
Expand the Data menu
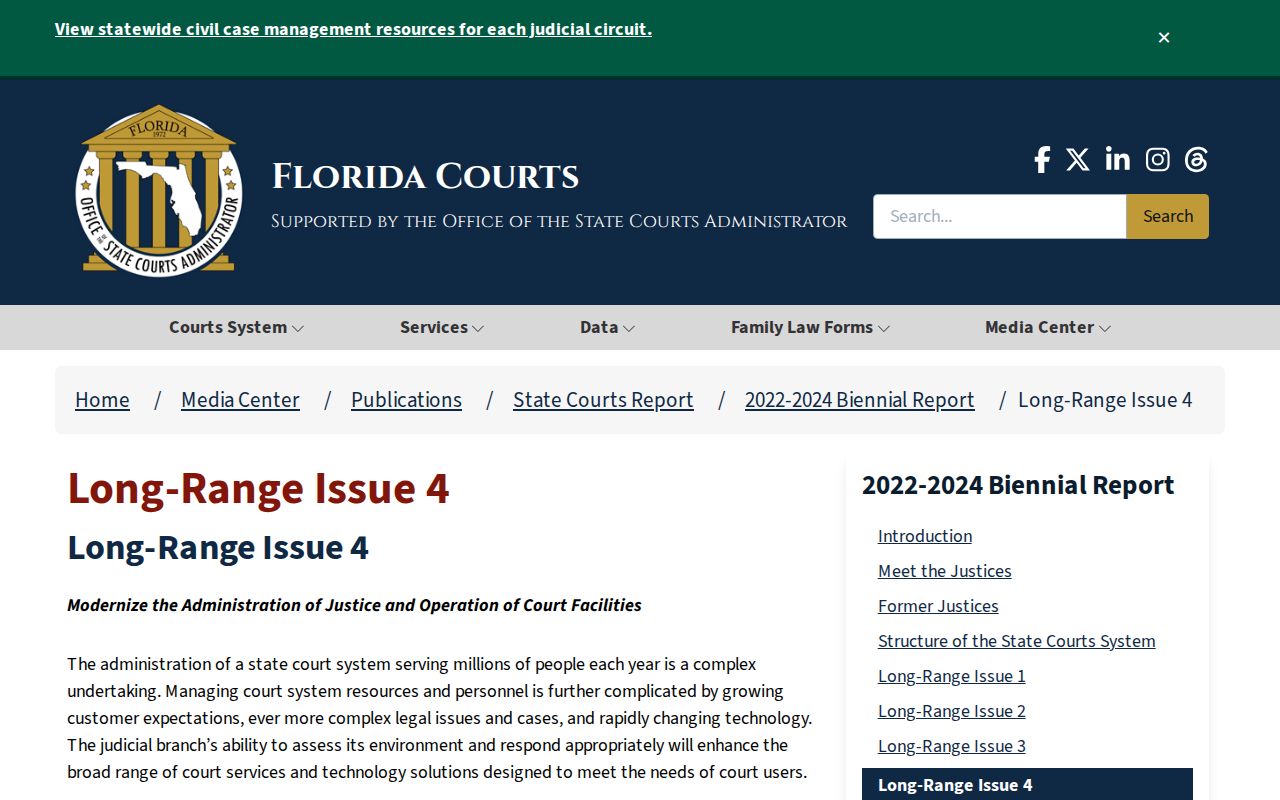pyautogui.click(x=607, y=327)
